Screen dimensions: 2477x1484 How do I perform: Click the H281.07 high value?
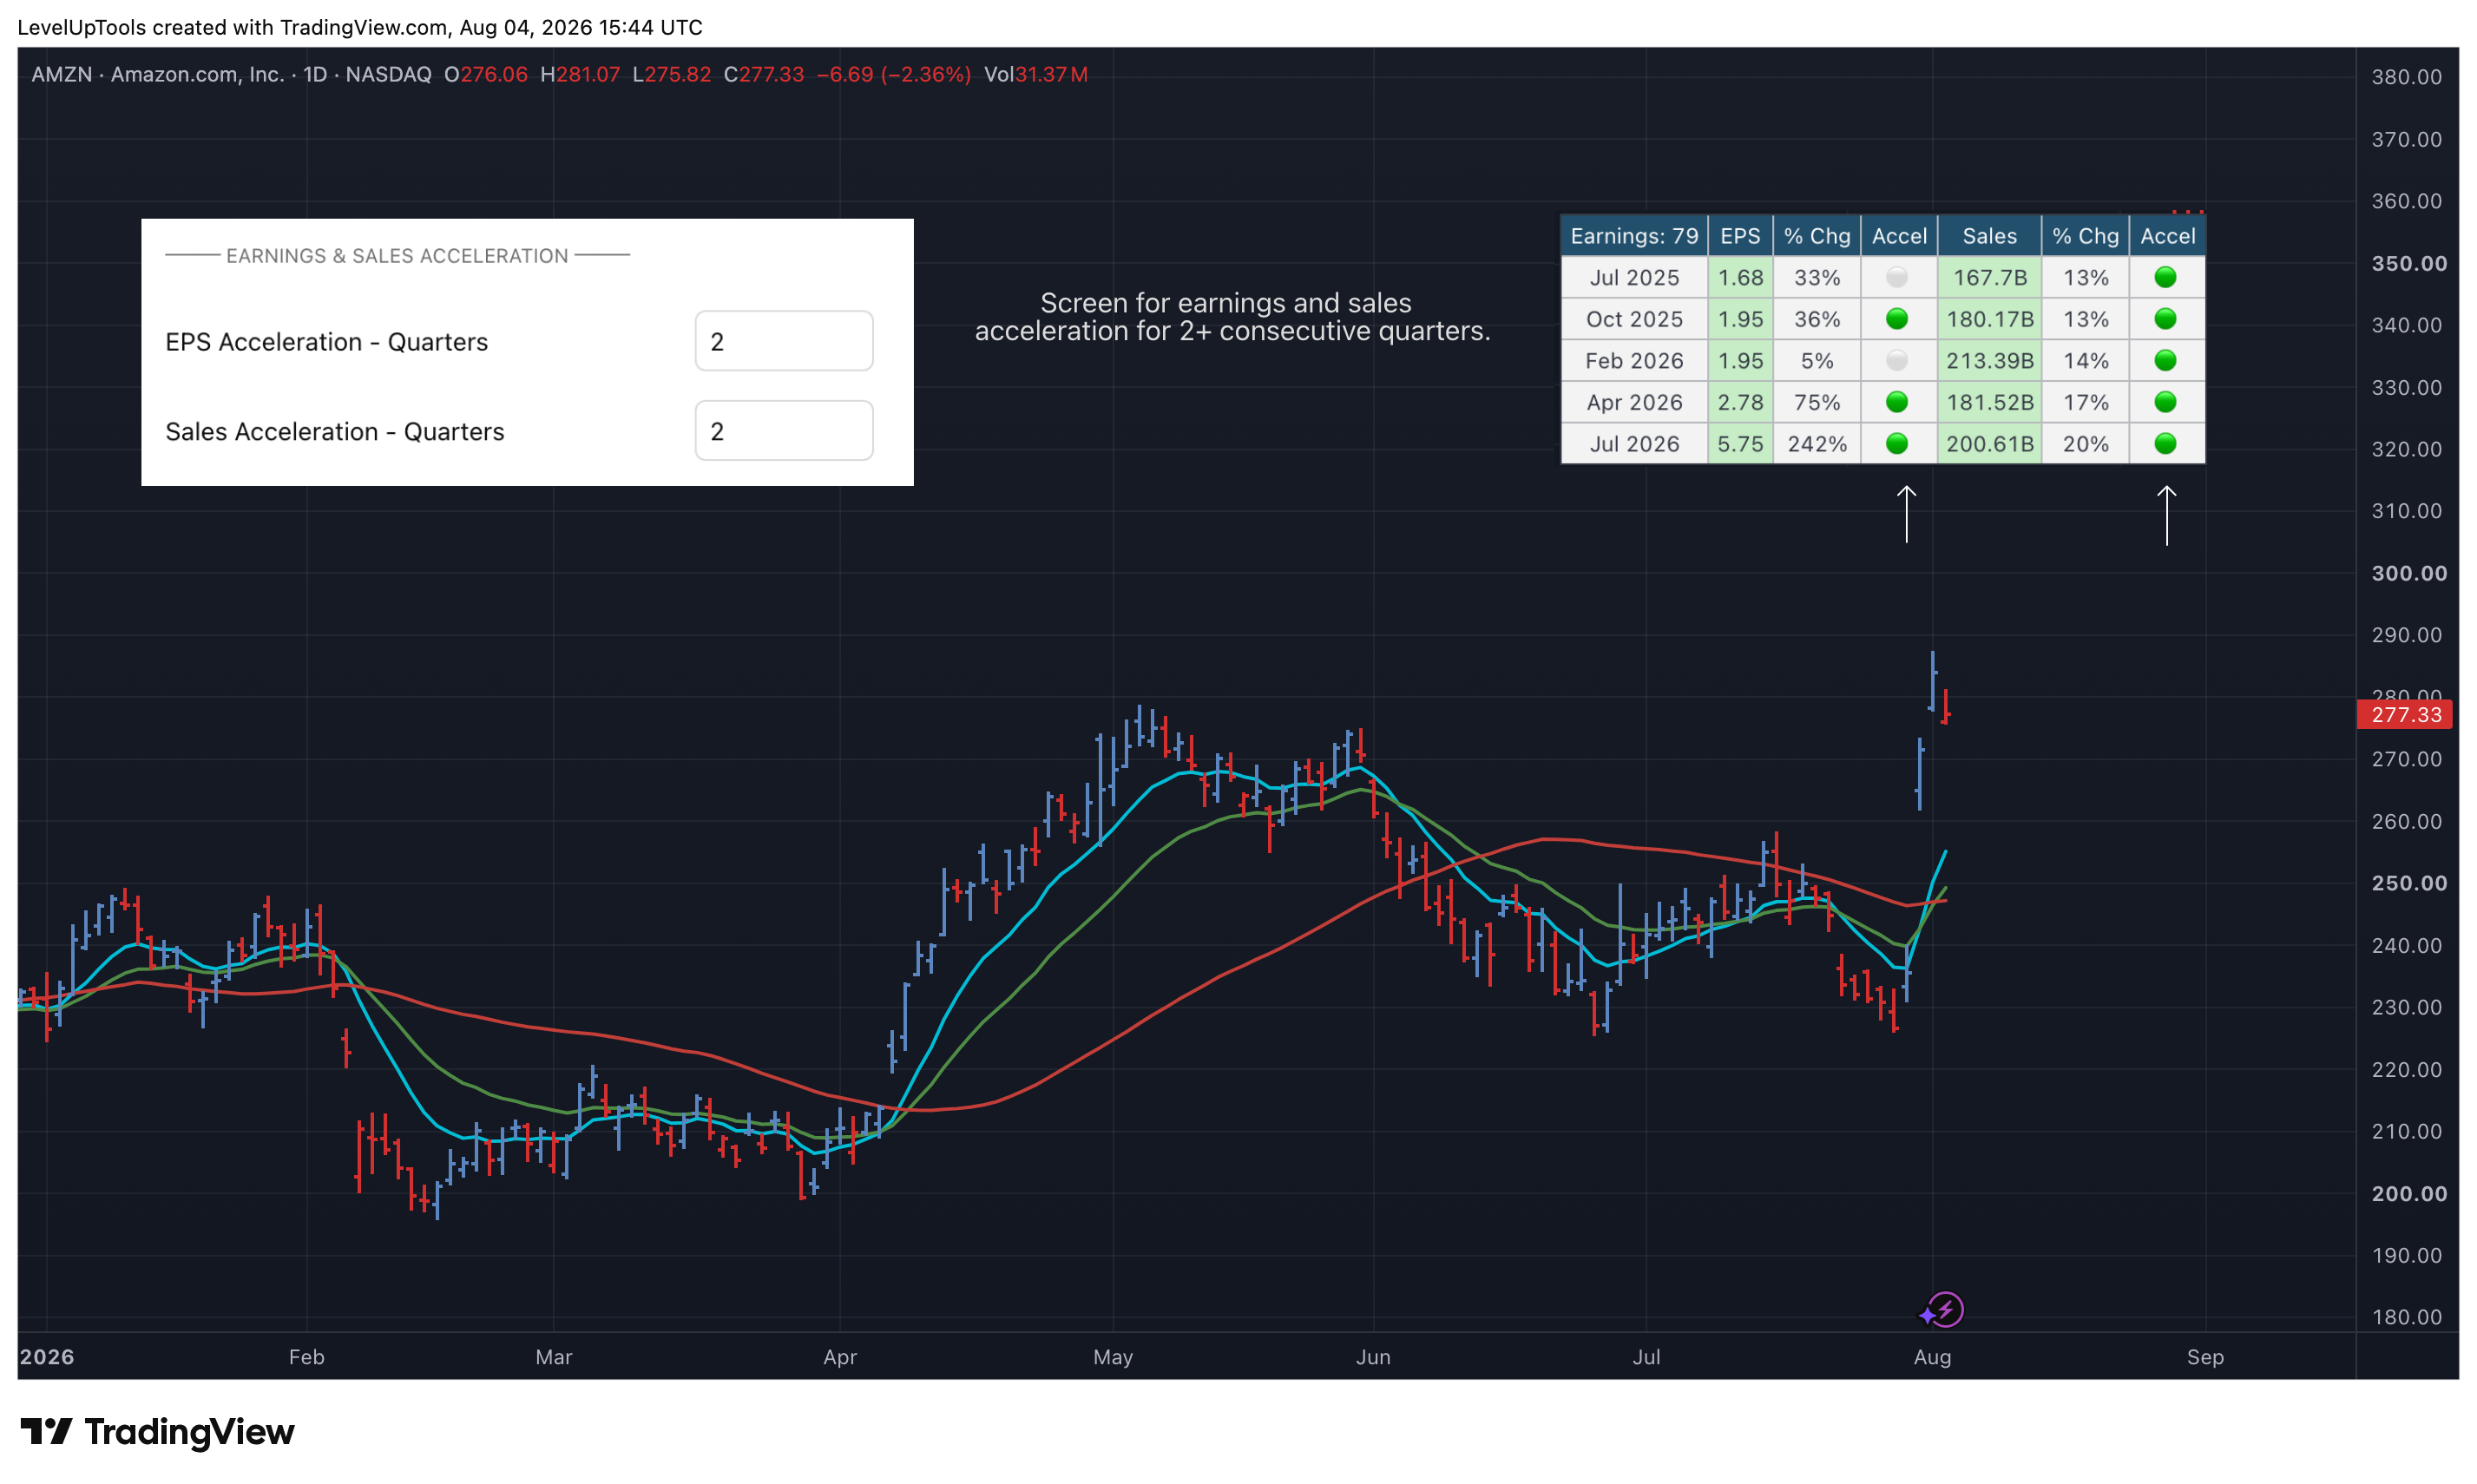pyautogui.click(x=580, y=74)
